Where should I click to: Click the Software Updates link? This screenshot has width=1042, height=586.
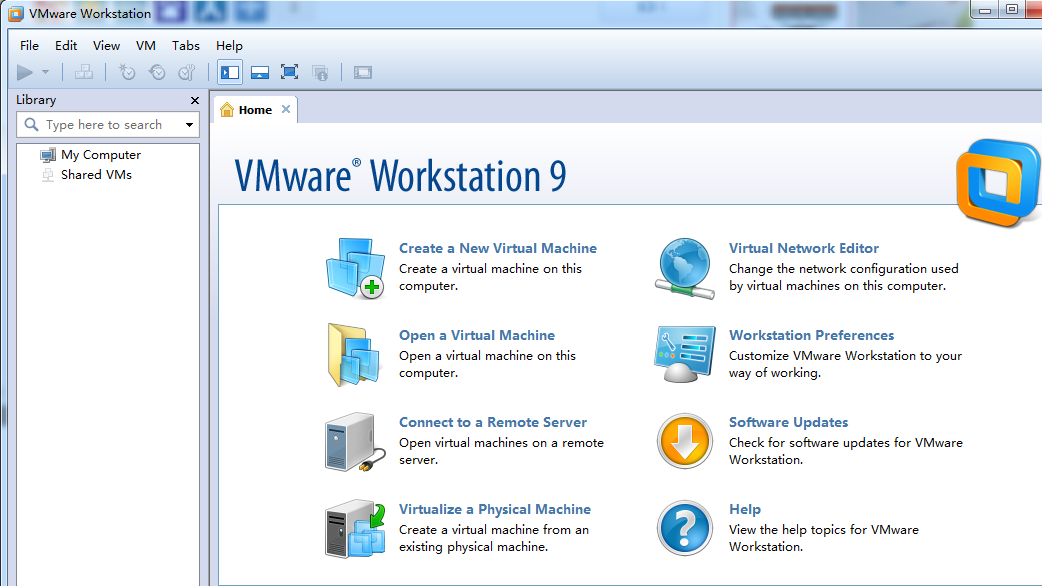click(788, 422)
